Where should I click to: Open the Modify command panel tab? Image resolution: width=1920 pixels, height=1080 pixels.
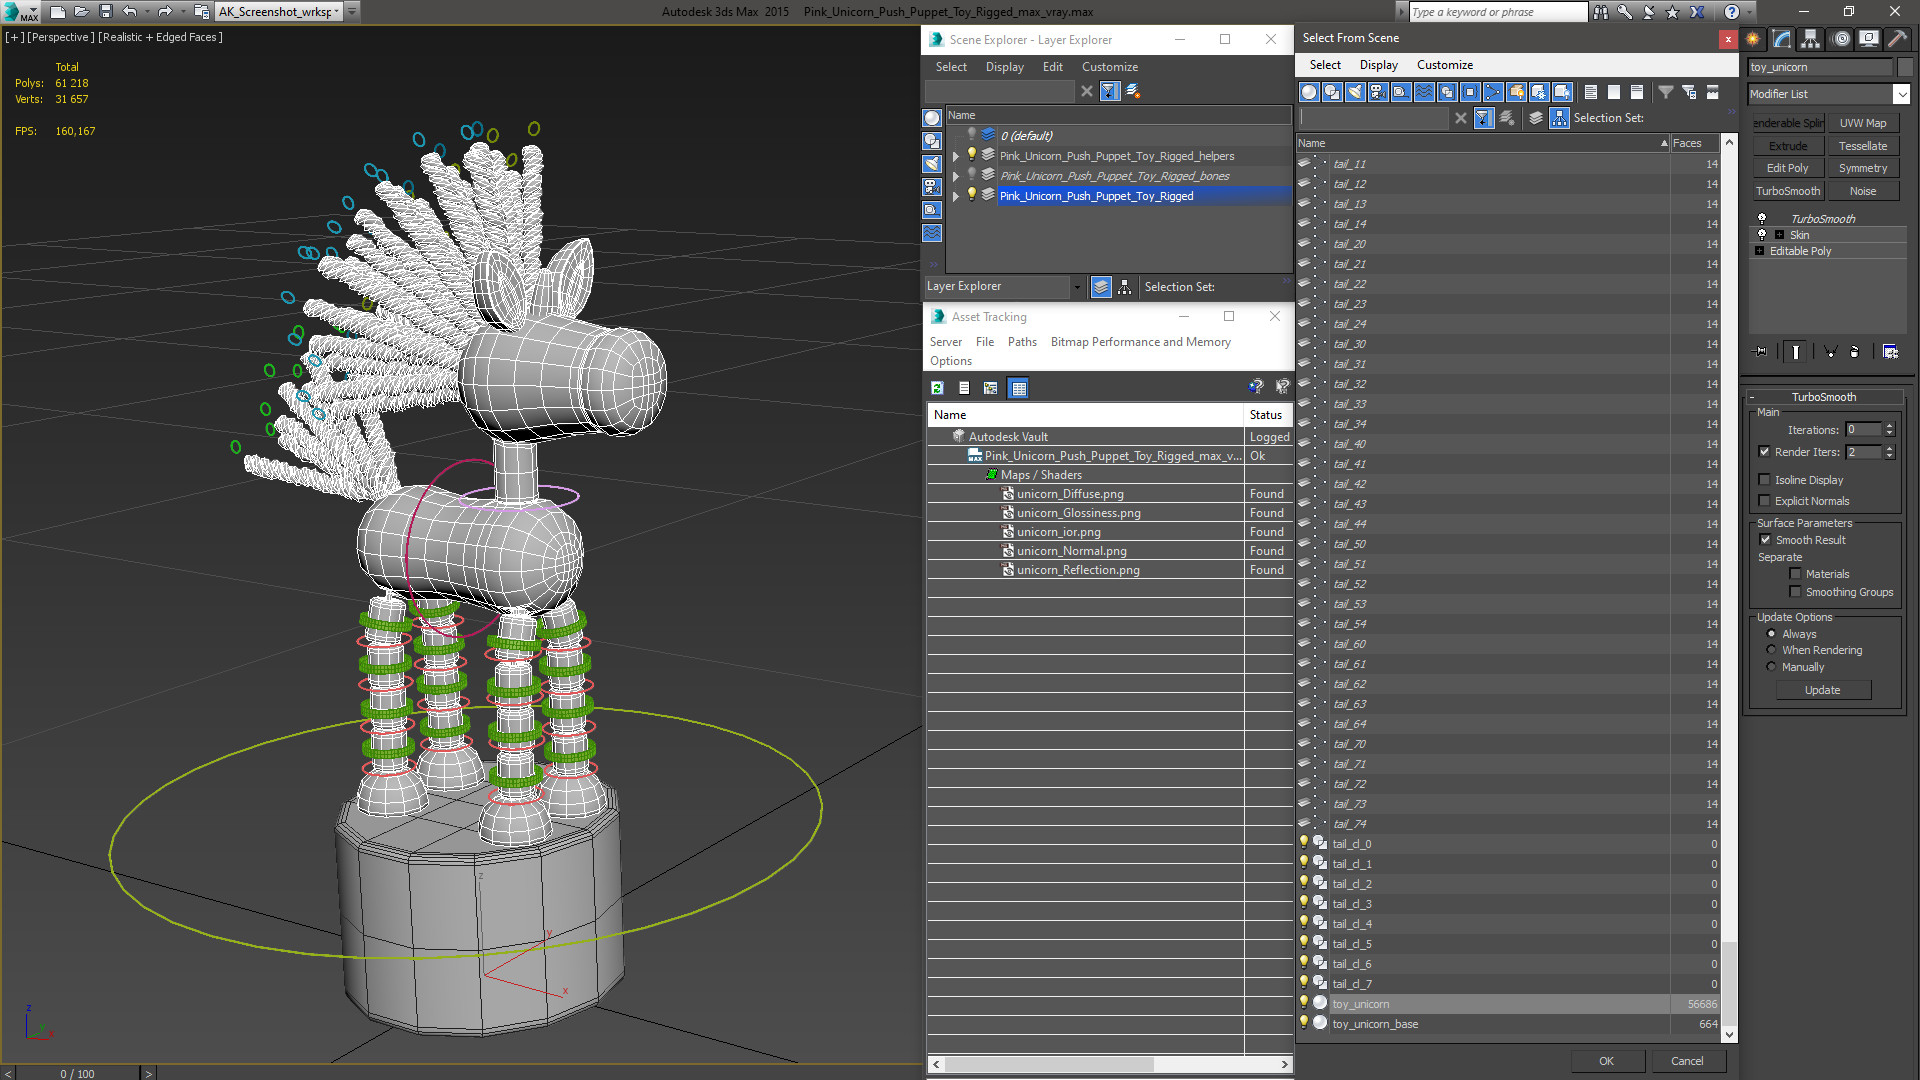1782,39
